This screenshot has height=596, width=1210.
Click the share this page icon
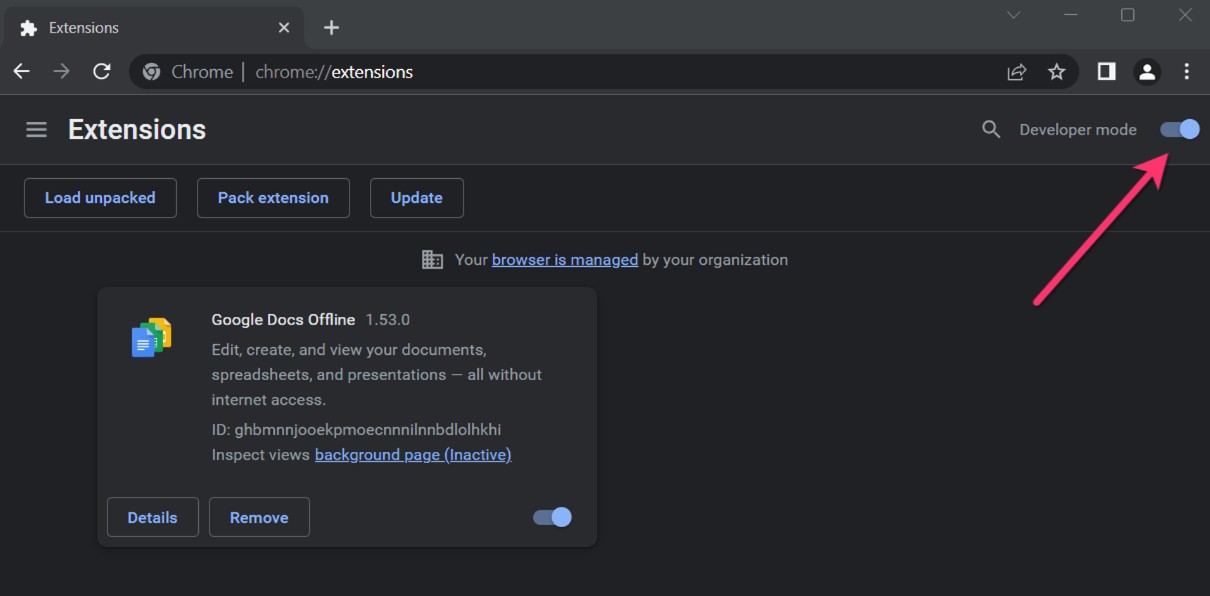[x=1017, y=72]
